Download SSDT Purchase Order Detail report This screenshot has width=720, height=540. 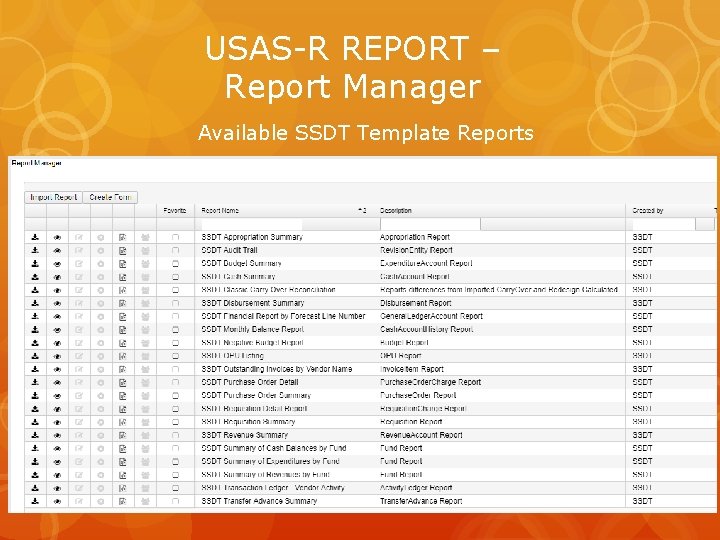pyautogui.click(x=35, y=382)
